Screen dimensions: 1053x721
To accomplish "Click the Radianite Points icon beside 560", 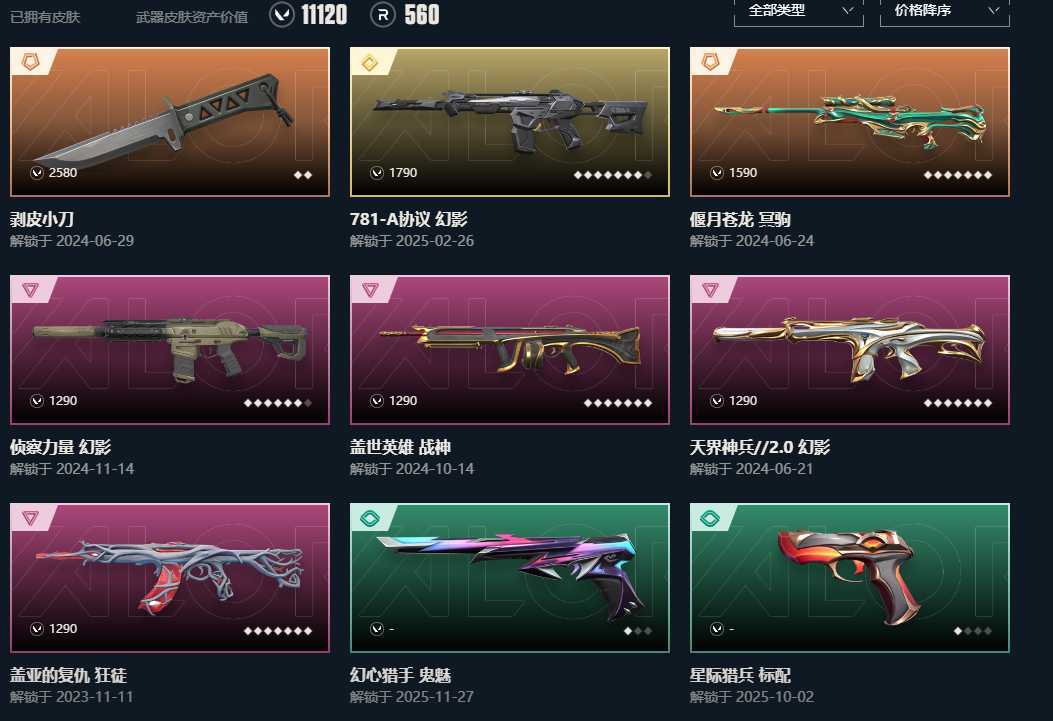I will (x=383, y=14).
